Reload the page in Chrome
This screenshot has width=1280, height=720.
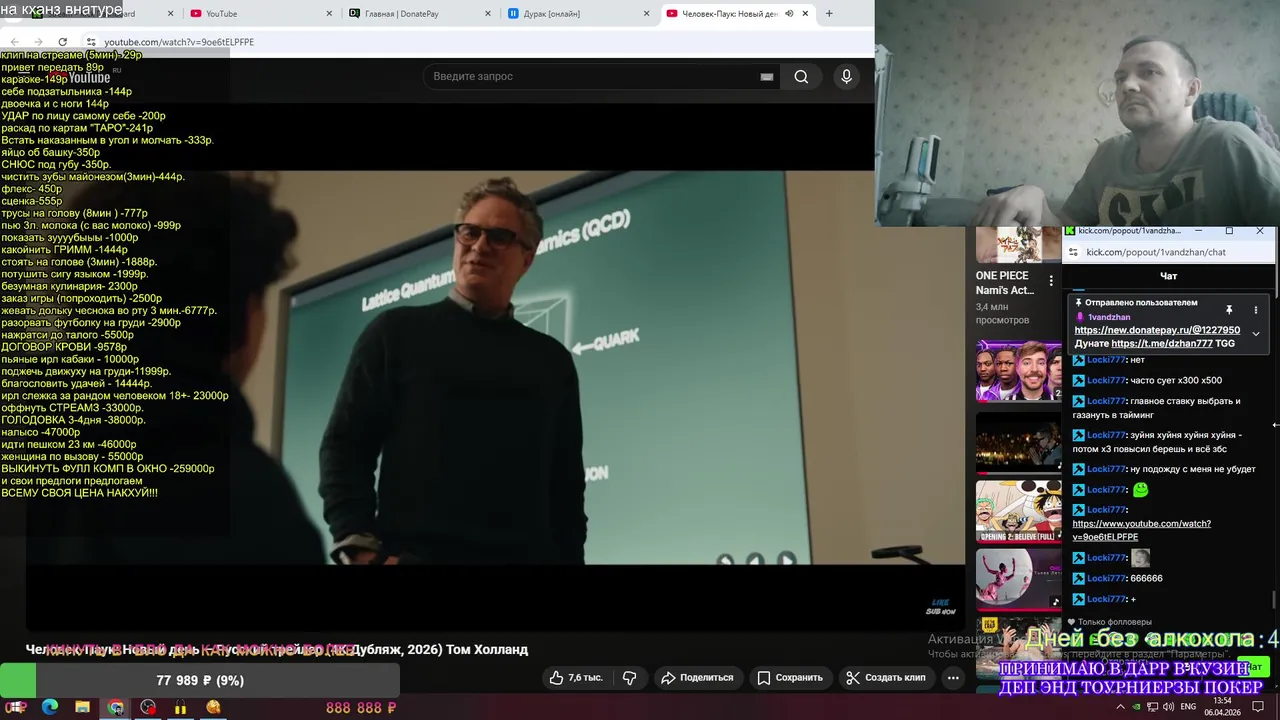62,42
